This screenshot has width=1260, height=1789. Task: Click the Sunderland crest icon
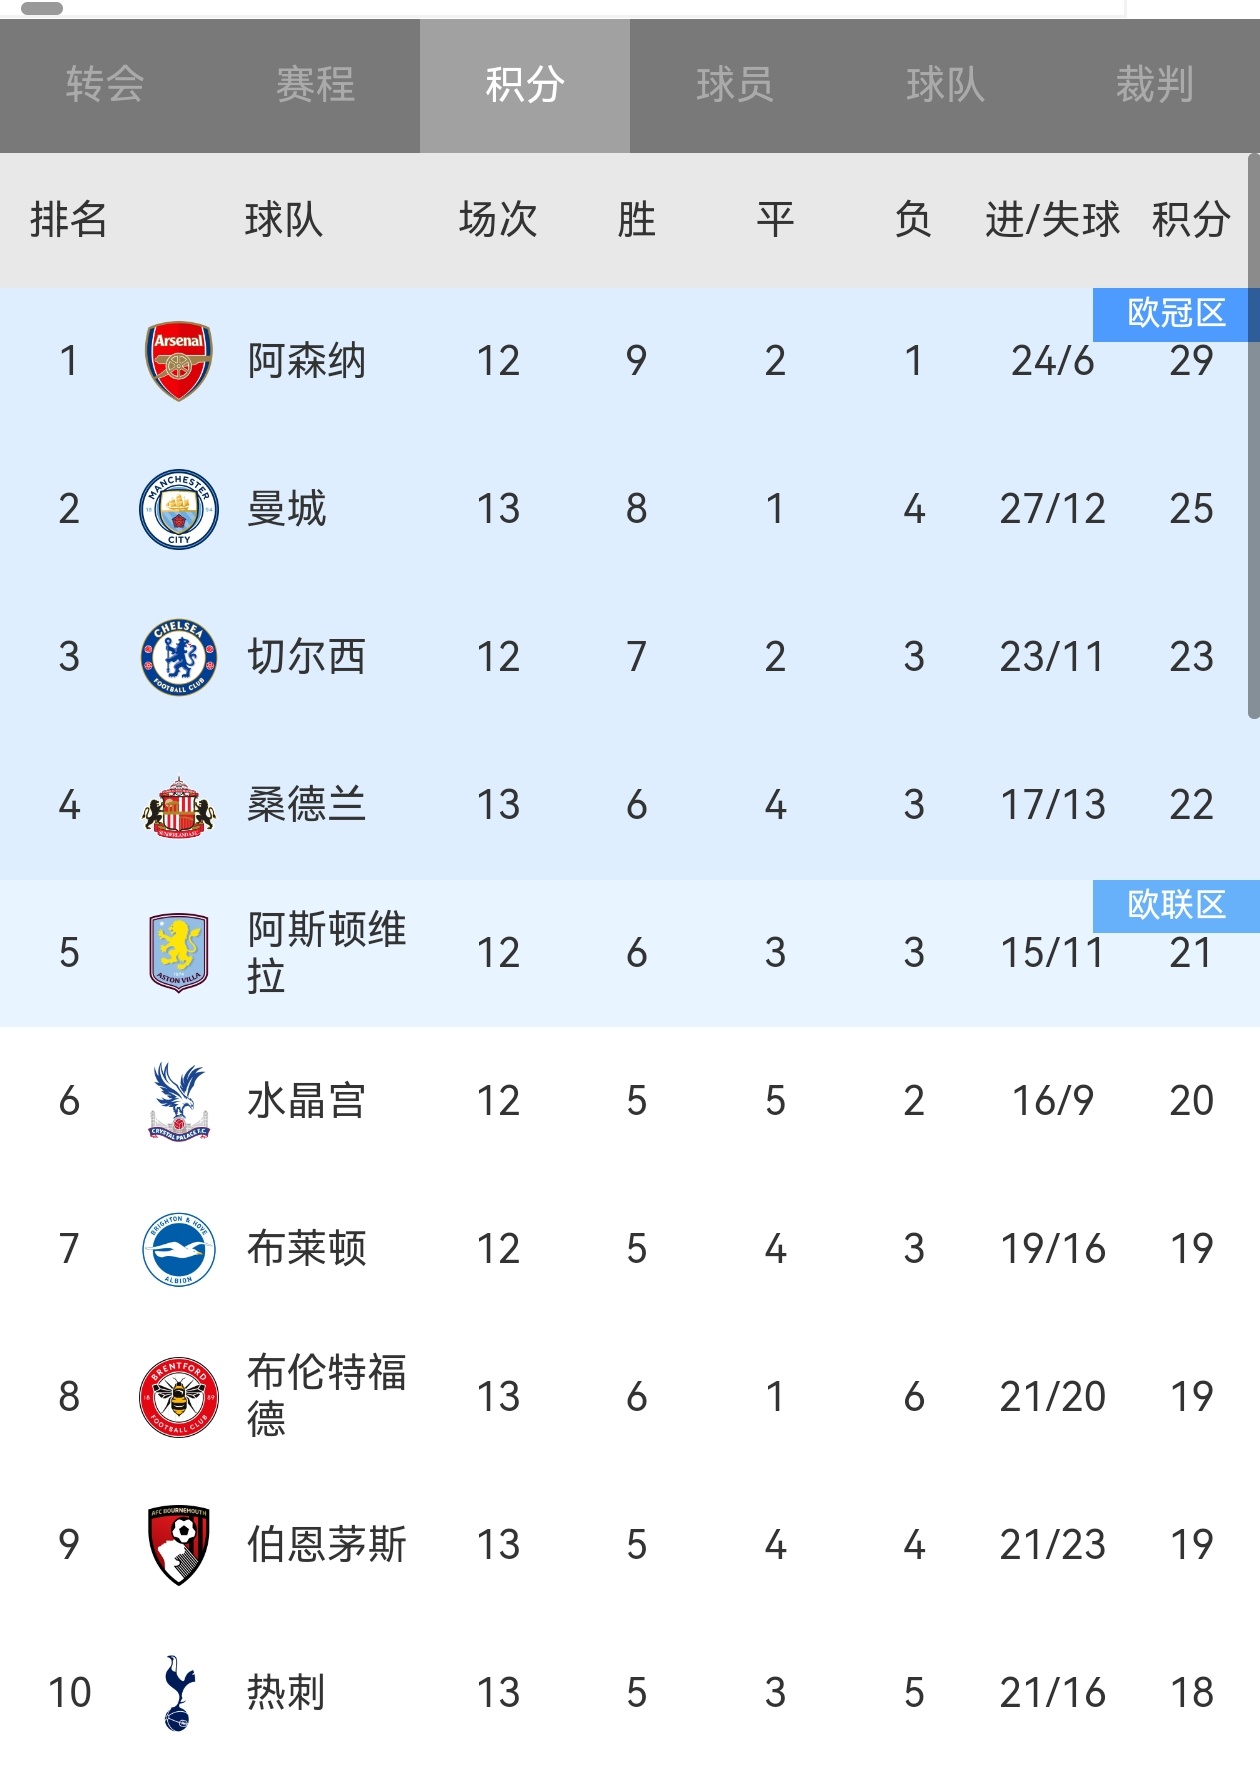(178, 806)
